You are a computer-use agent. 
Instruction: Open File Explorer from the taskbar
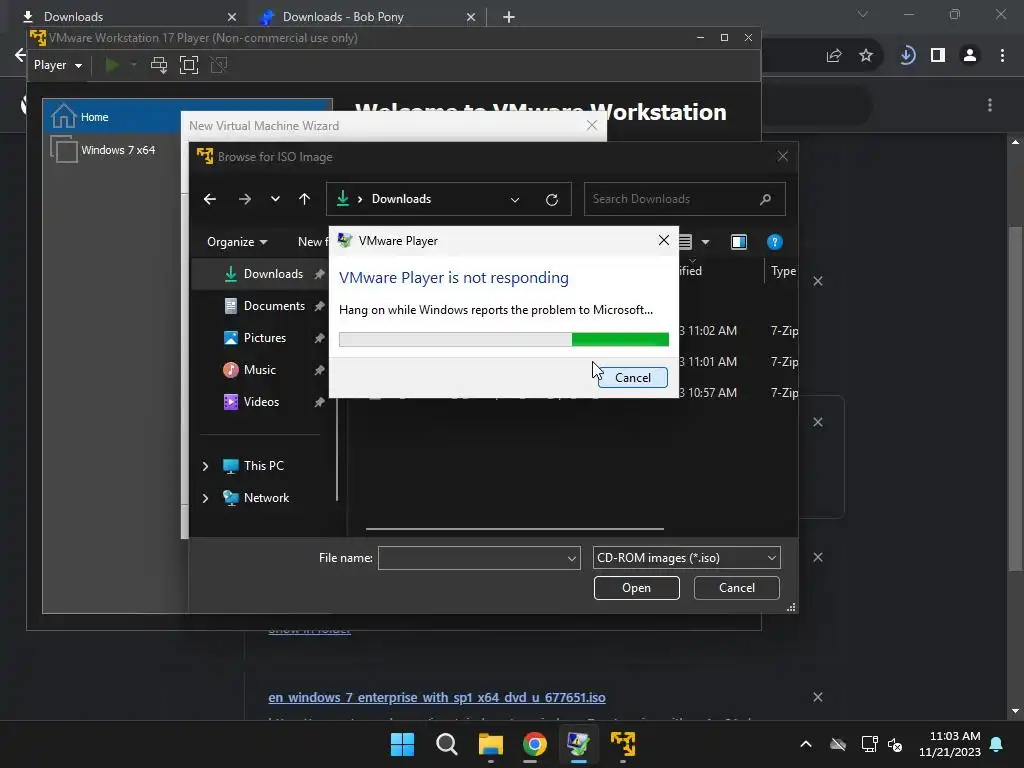[x=490, y=744]
